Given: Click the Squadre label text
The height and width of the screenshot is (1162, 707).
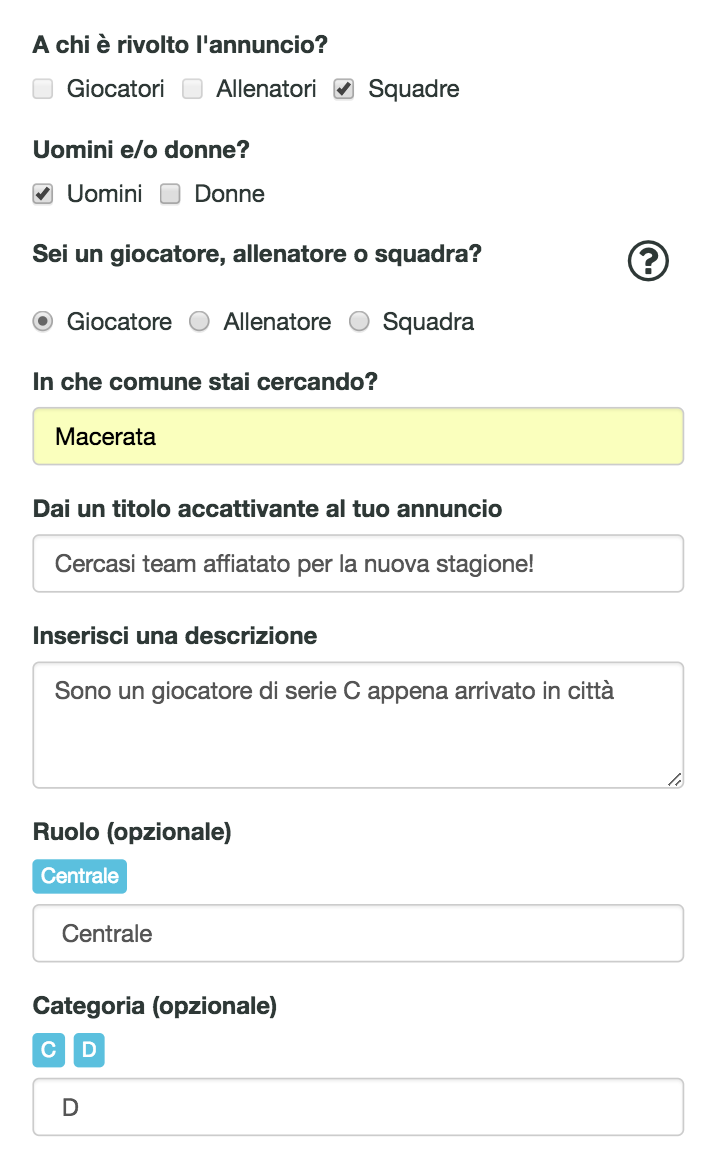Looking at the screenshot, I should pos(414,89).
